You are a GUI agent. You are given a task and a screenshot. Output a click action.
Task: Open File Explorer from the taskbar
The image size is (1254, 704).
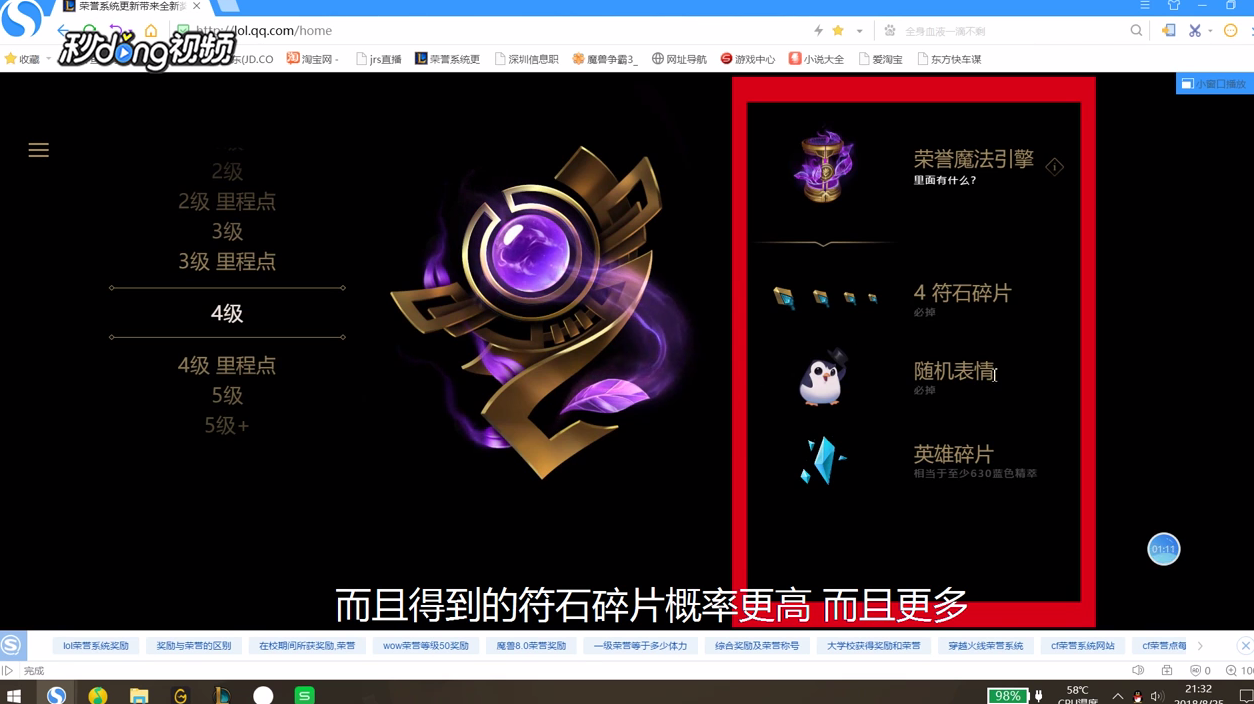139,695
